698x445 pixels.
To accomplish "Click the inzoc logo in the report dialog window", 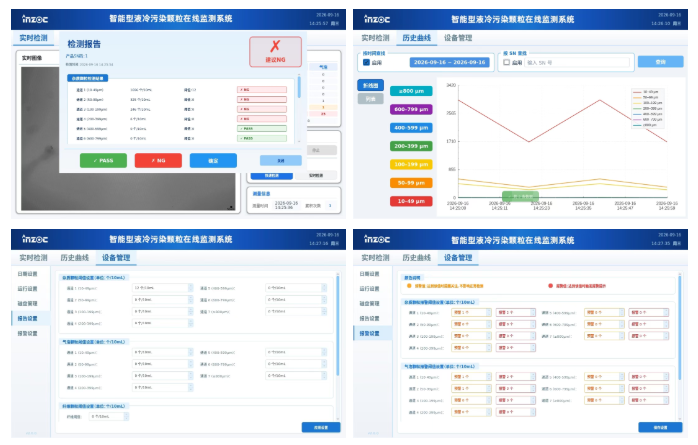I will (35, 19).
